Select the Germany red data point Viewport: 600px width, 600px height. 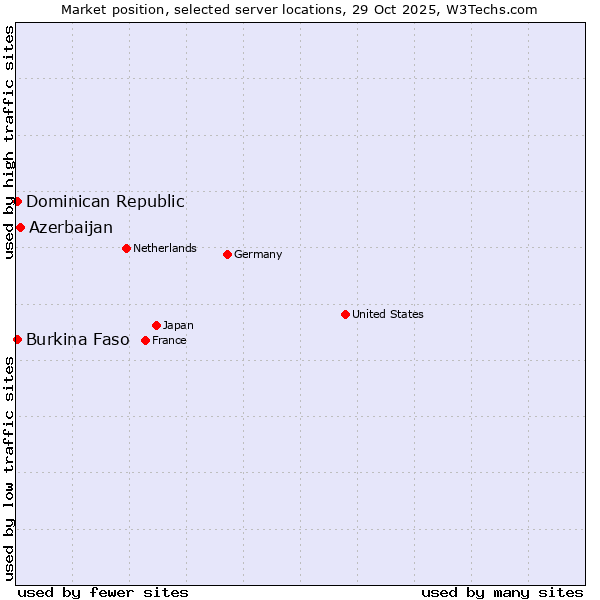click(227, 254)
